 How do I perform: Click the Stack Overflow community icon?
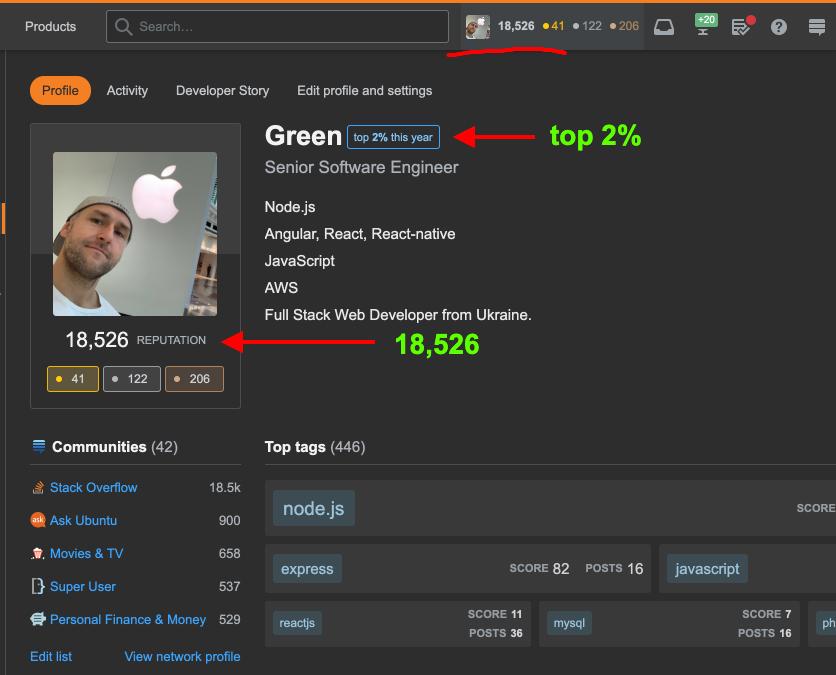38,487
